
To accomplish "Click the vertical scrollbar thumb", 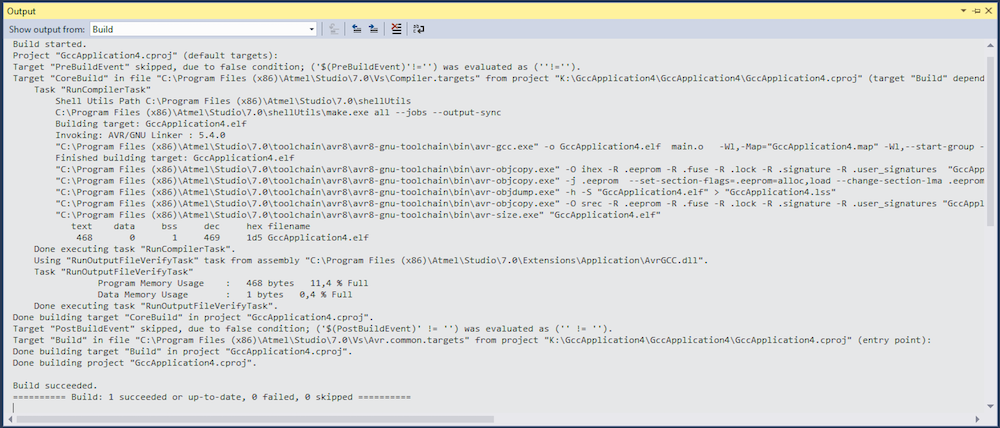I will 990,140.
